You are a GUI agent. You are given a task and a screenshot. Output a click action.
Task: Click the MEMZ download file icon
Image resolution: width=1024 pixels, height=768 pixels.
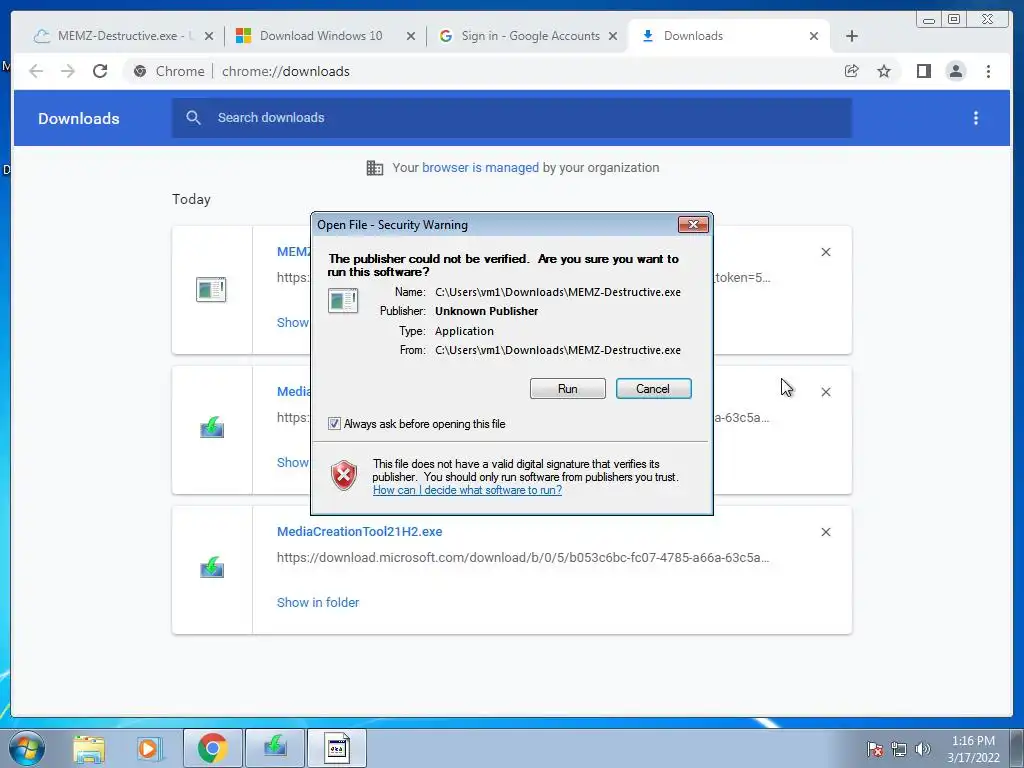[211, 289]
